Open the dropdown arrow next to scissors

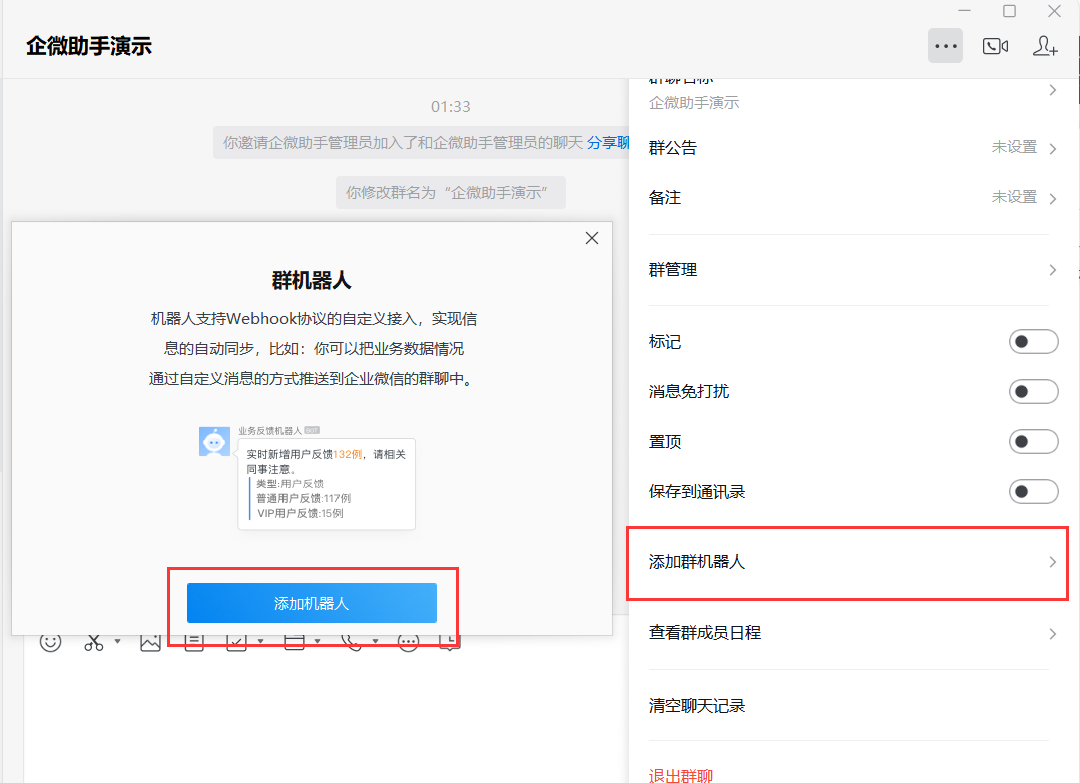(x=118, y=641)
